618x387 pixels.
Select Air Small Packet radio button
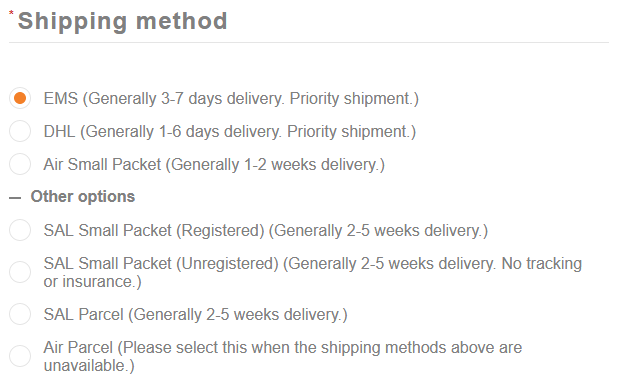pyautogui.click(x=20, y=164)
